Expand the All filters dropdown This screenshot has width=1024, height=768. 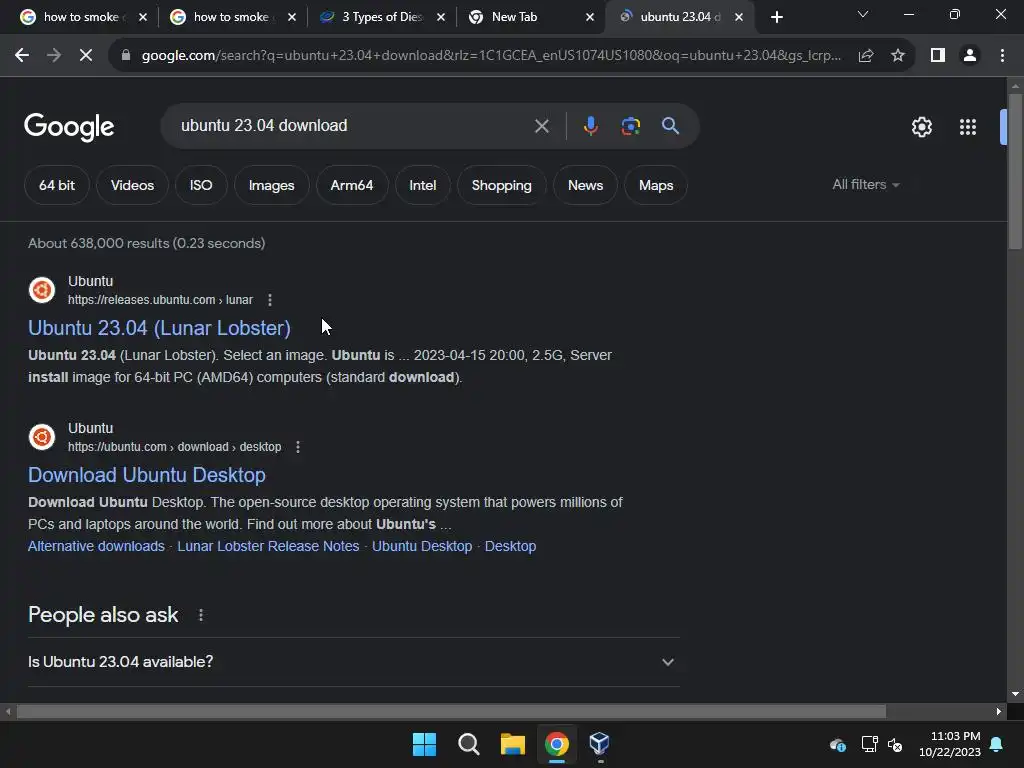(865, 185)
